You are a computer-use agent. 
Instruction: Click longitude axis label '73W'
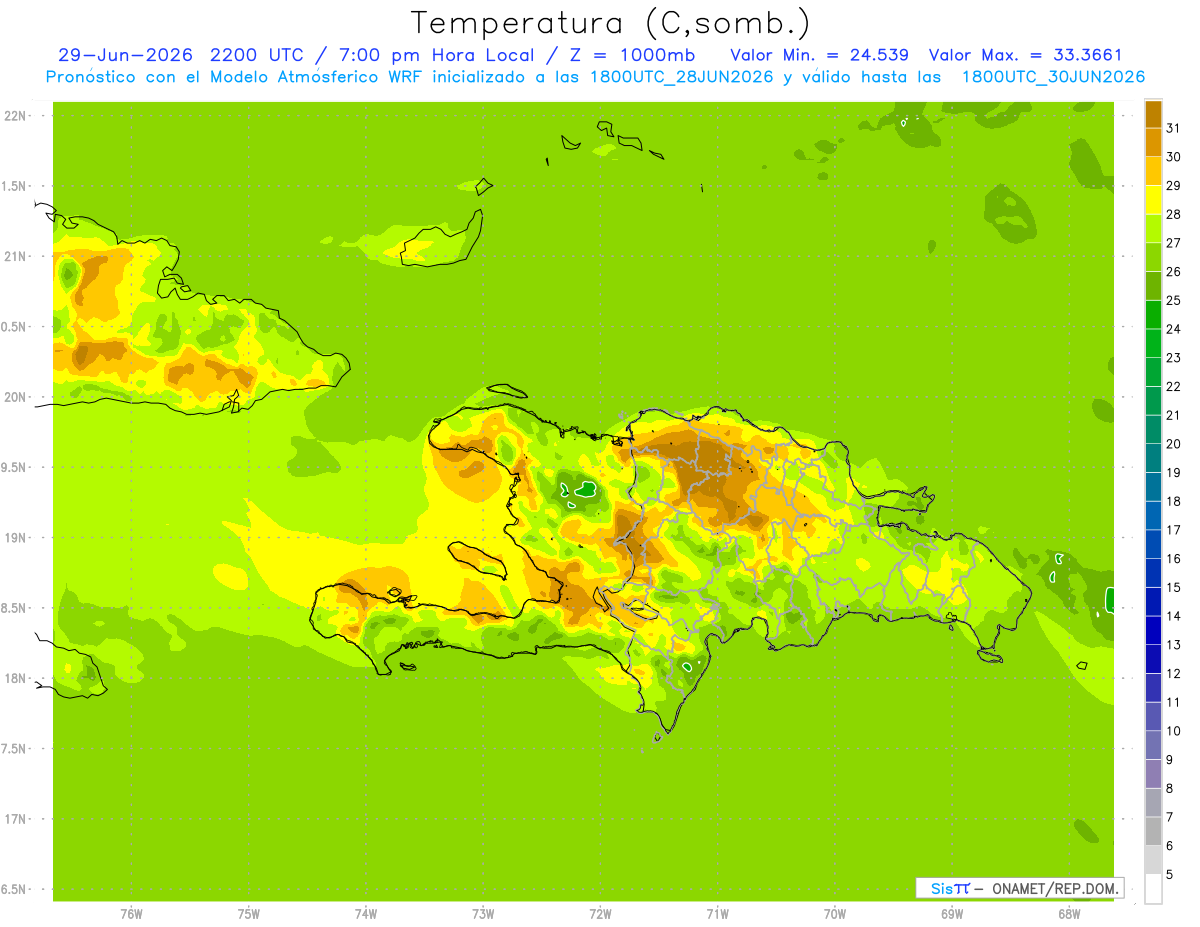tap(483, 914)
